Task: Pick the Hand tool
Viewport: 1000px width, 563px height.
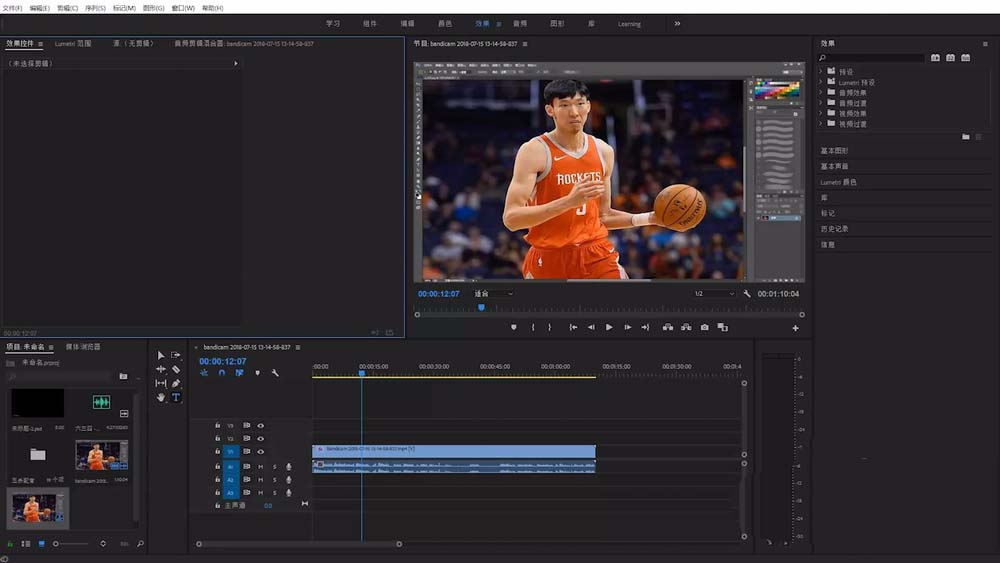Action: 161,397
